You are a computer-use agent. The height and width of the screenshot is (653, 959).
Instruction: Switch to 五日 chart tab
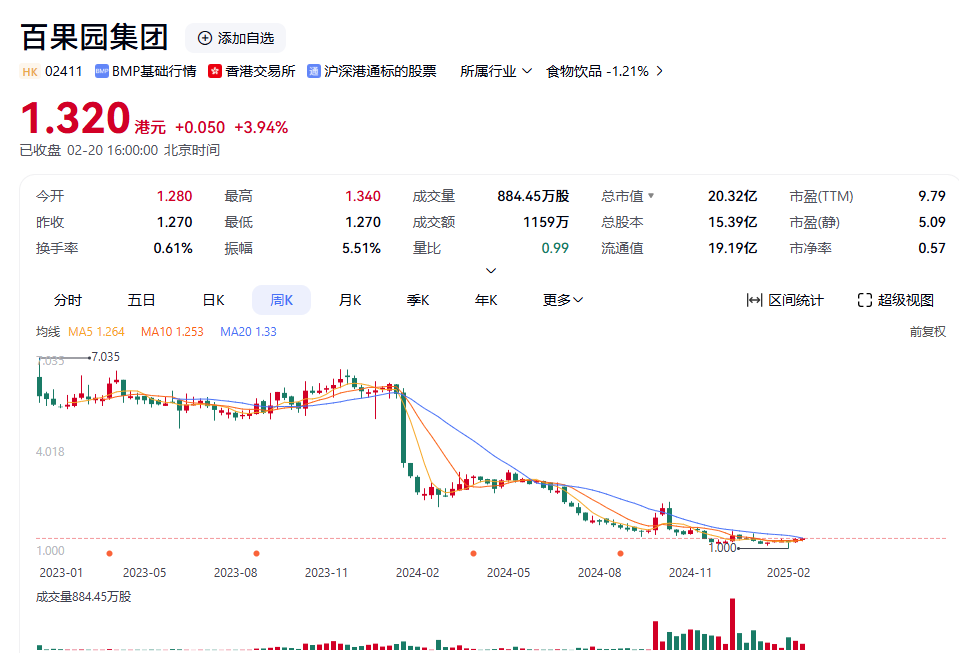141,300
